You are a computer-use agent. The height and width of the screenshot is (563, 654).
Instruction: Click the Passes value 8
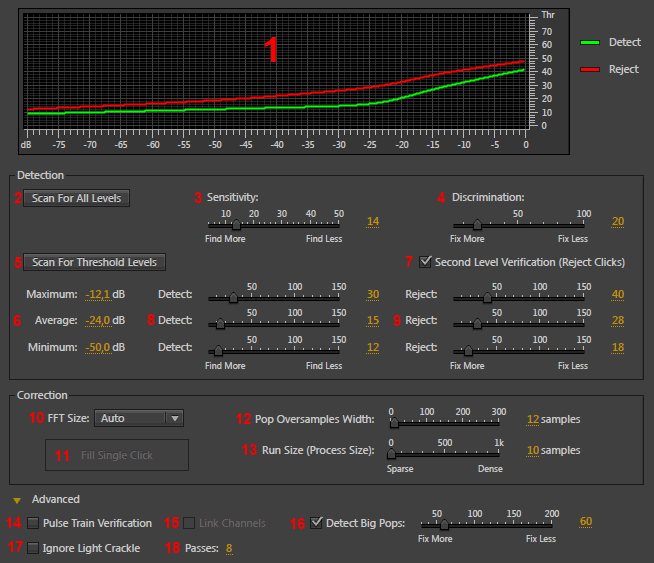[x=229, y=548]
